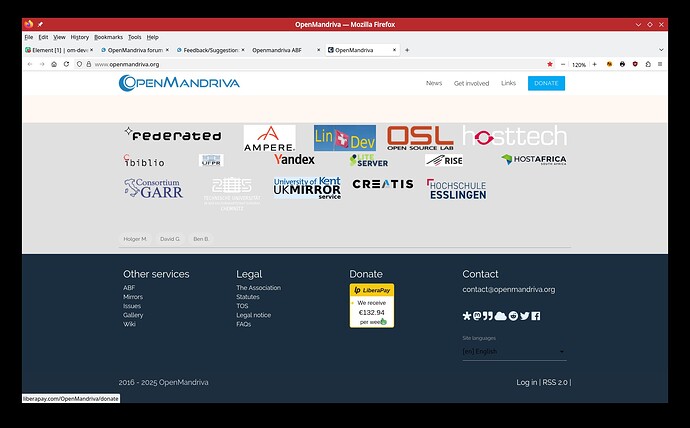The height and width of the screenshot is (428, 690).
Task: Close the Openmandriva ABF tab
Action: point(319,50)
